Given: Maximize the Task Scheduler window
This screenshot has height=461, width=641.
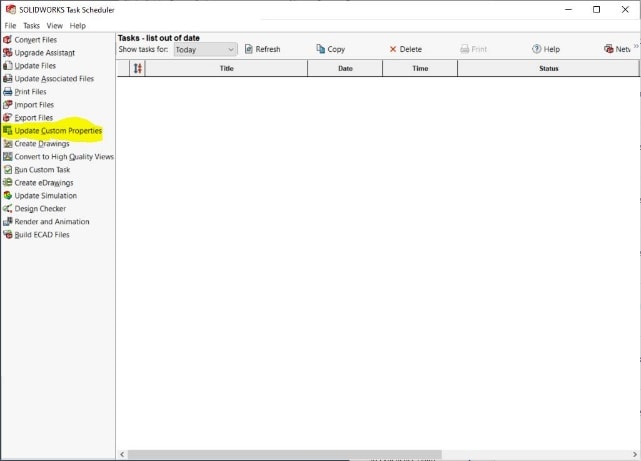Looking at the screenshot, I should 596,9.
